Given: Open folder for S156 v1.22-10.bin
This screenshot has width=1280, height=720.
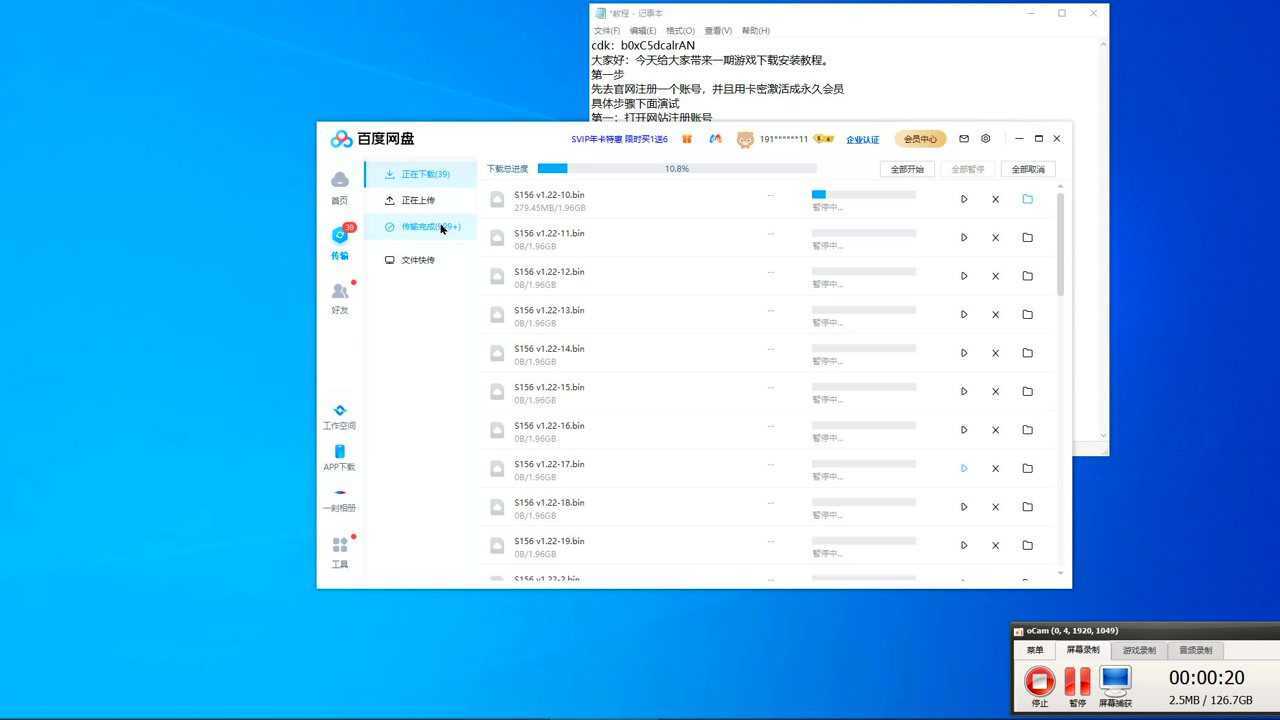Looking at the screenshot, I should [1027, 199].
